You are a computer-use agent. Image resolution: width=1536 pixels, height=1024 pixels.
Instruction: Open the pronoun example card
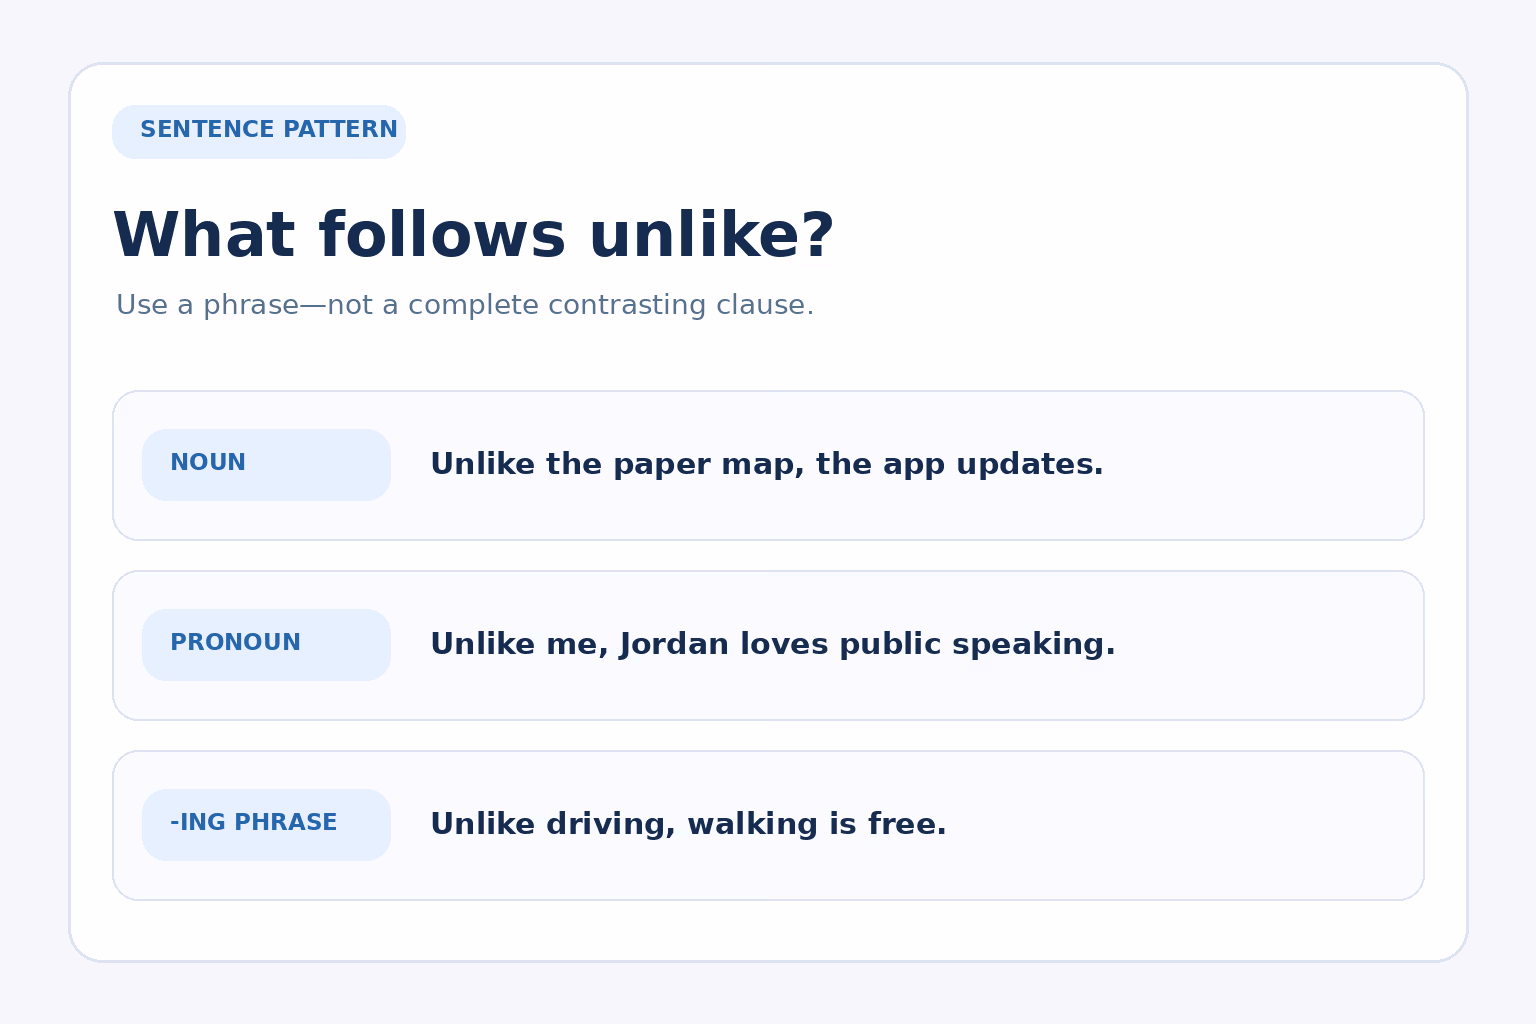pos(768,646)
